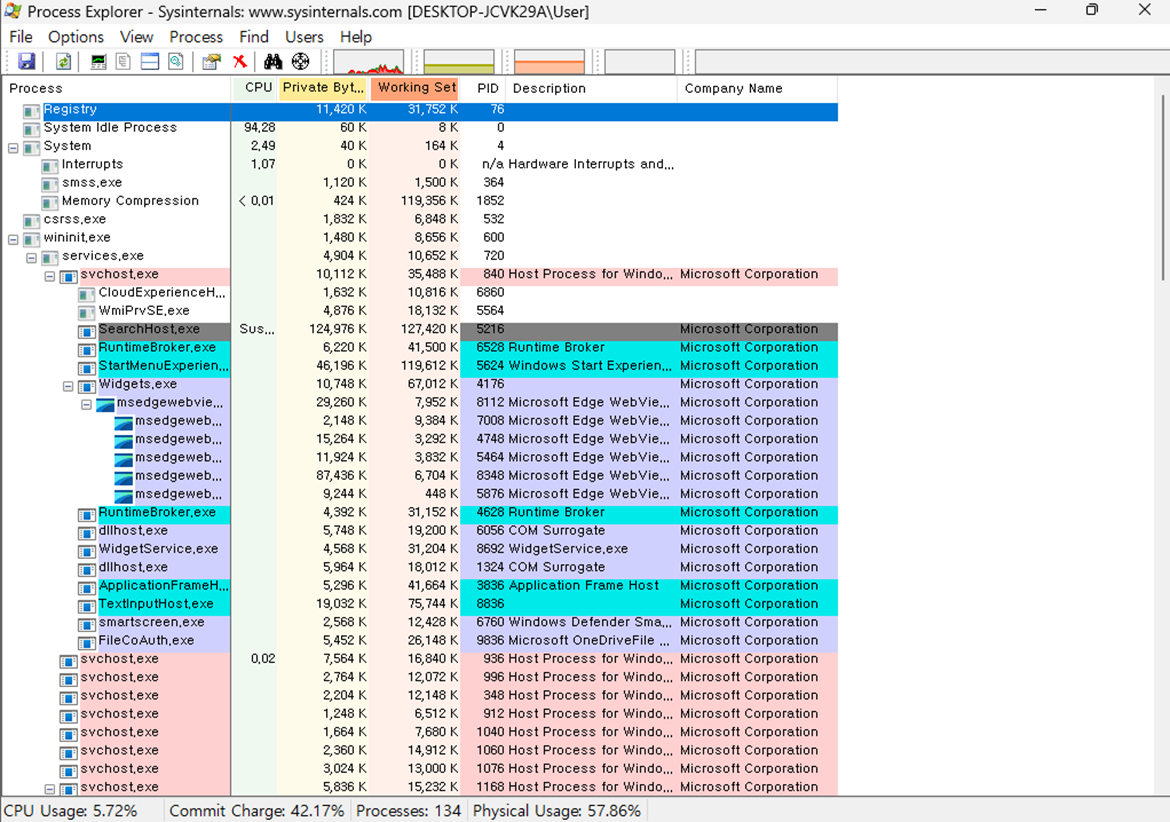Click the WidgetService.exe process icon
Screen dimensions: 1170x822
[87, 550]
